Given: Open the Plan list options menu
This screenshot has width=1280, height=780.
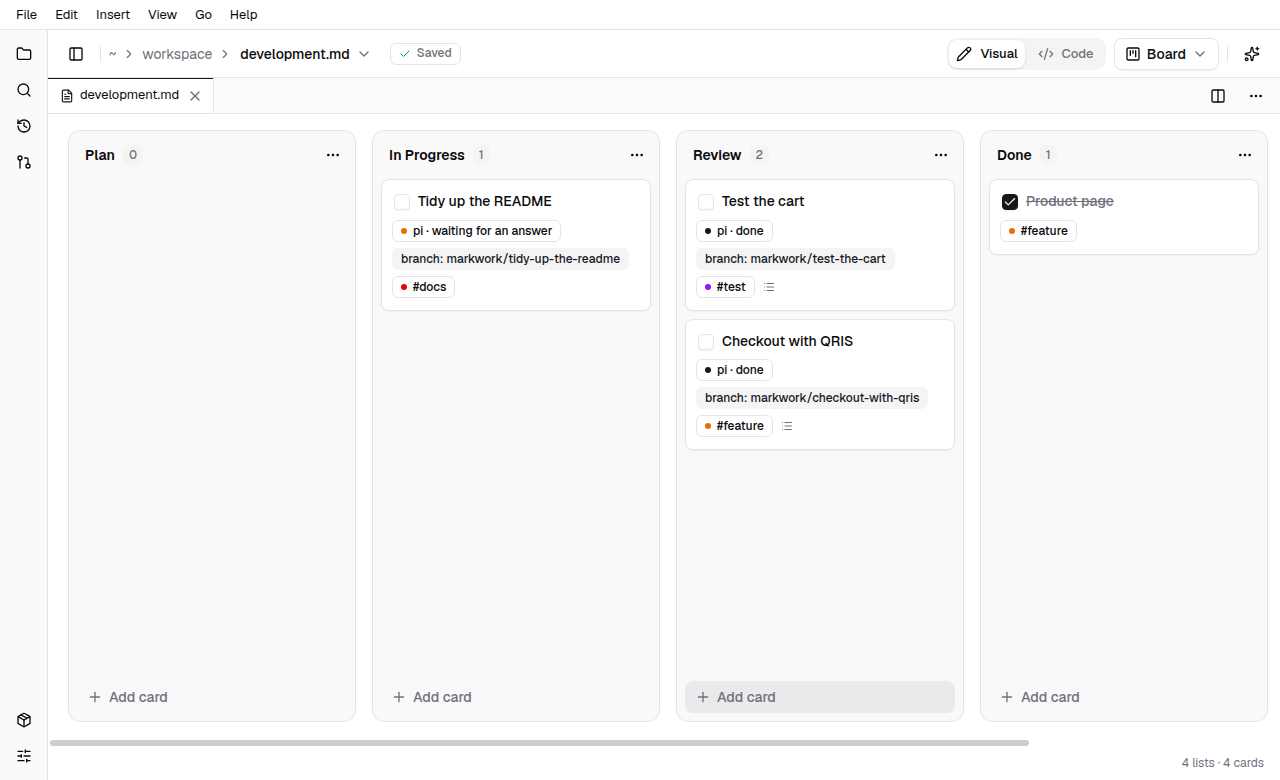Looking at the screenshot, I should coord(333,155).
